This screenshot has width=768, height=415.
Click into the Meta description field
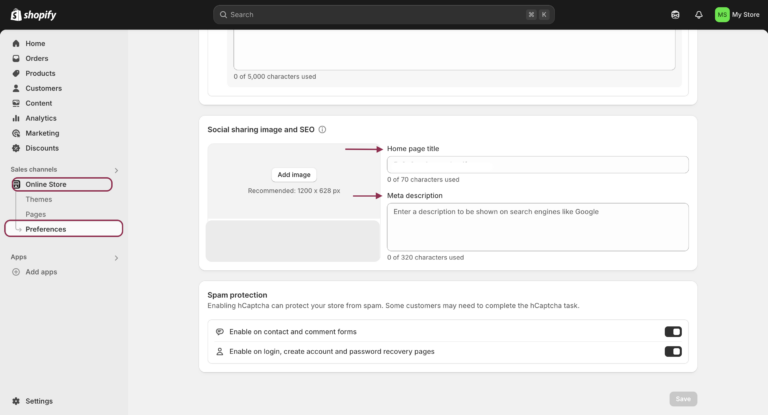537,227
